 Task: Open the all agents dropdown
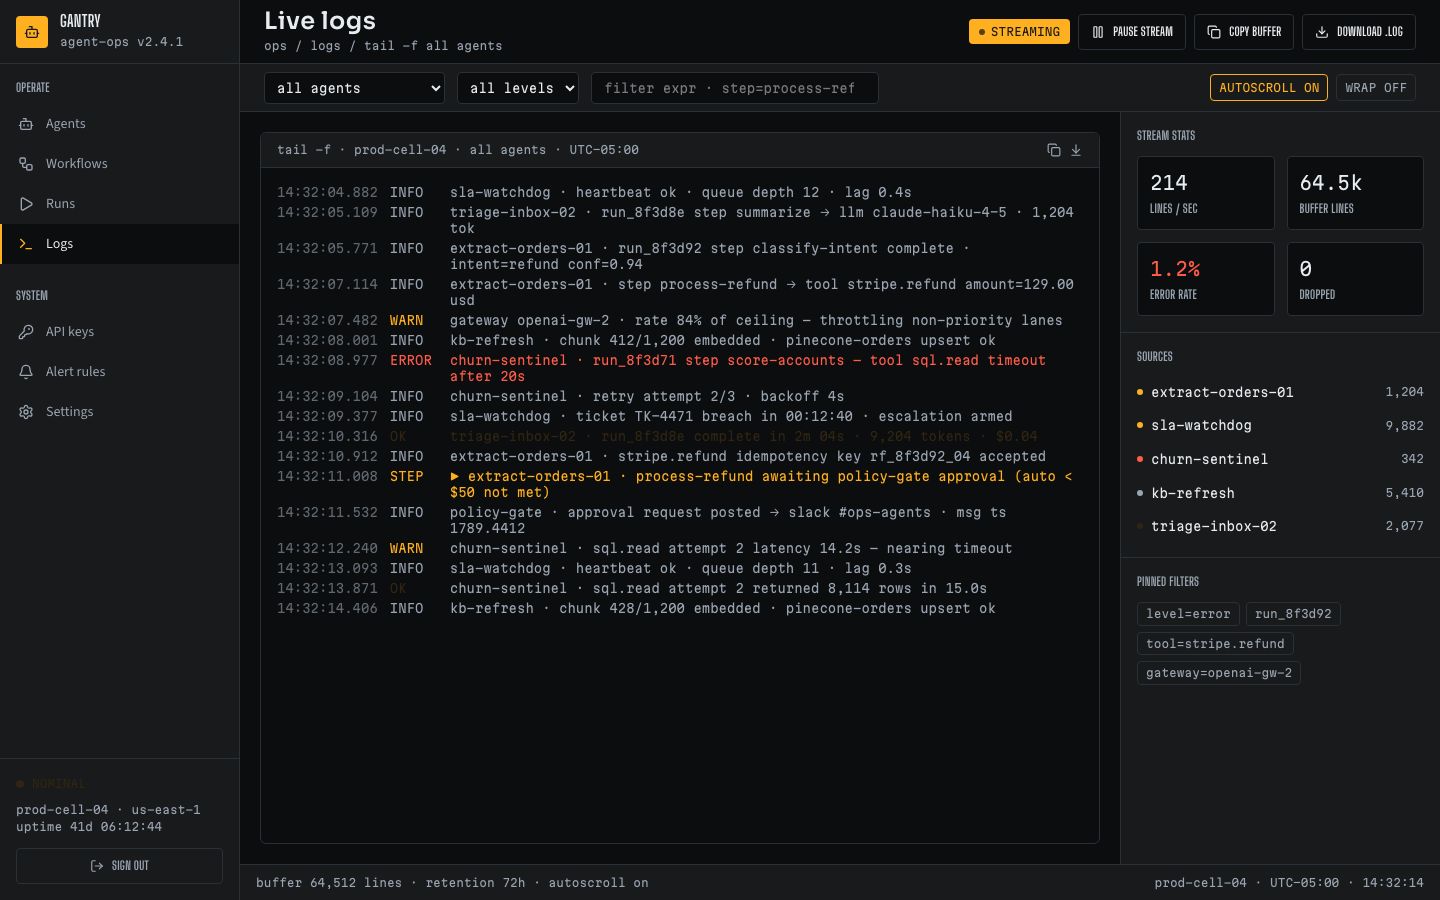[354, 88]
